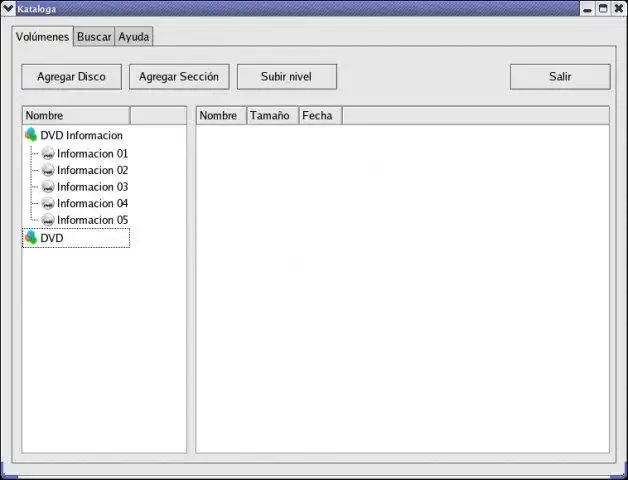Open the Ayuda tab

tap(134, 36)
